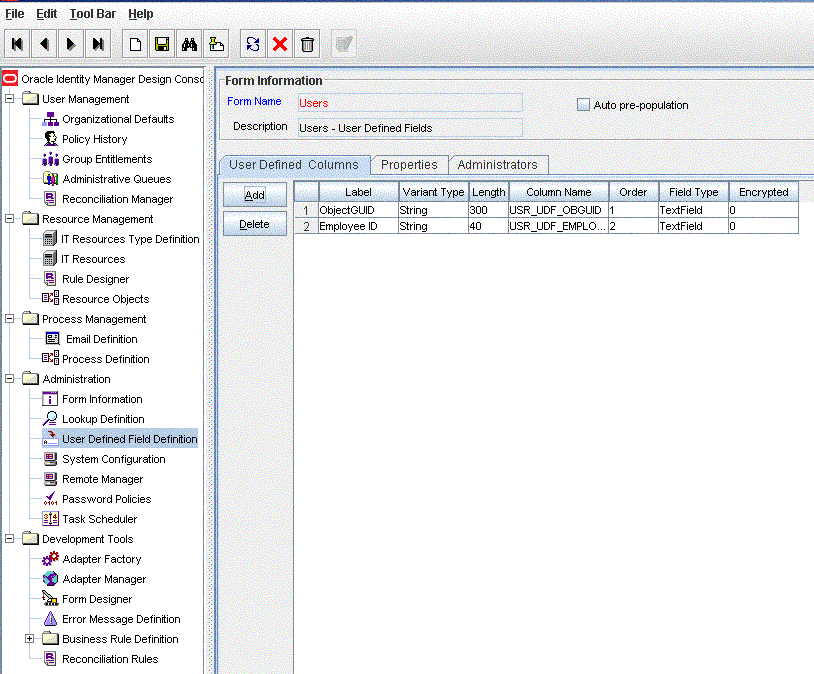
Task: Click the refresh arrows toolbar icon
Action: 253,44
